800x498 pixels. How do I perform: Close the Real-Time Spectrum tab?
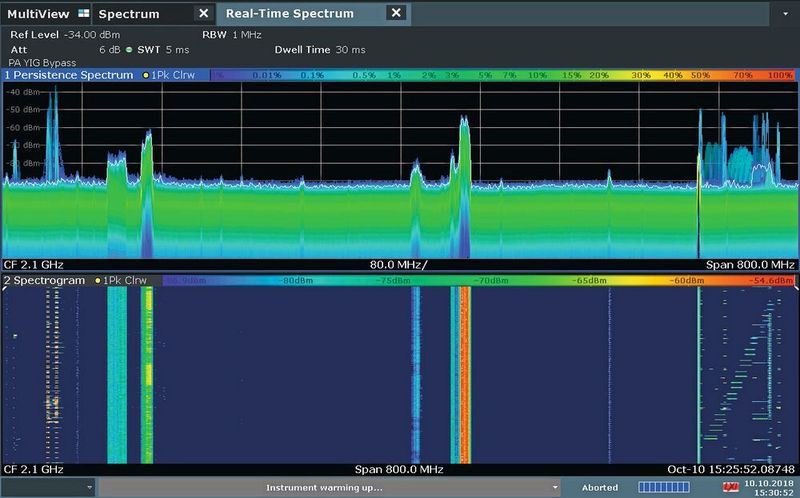pos(396,13)
